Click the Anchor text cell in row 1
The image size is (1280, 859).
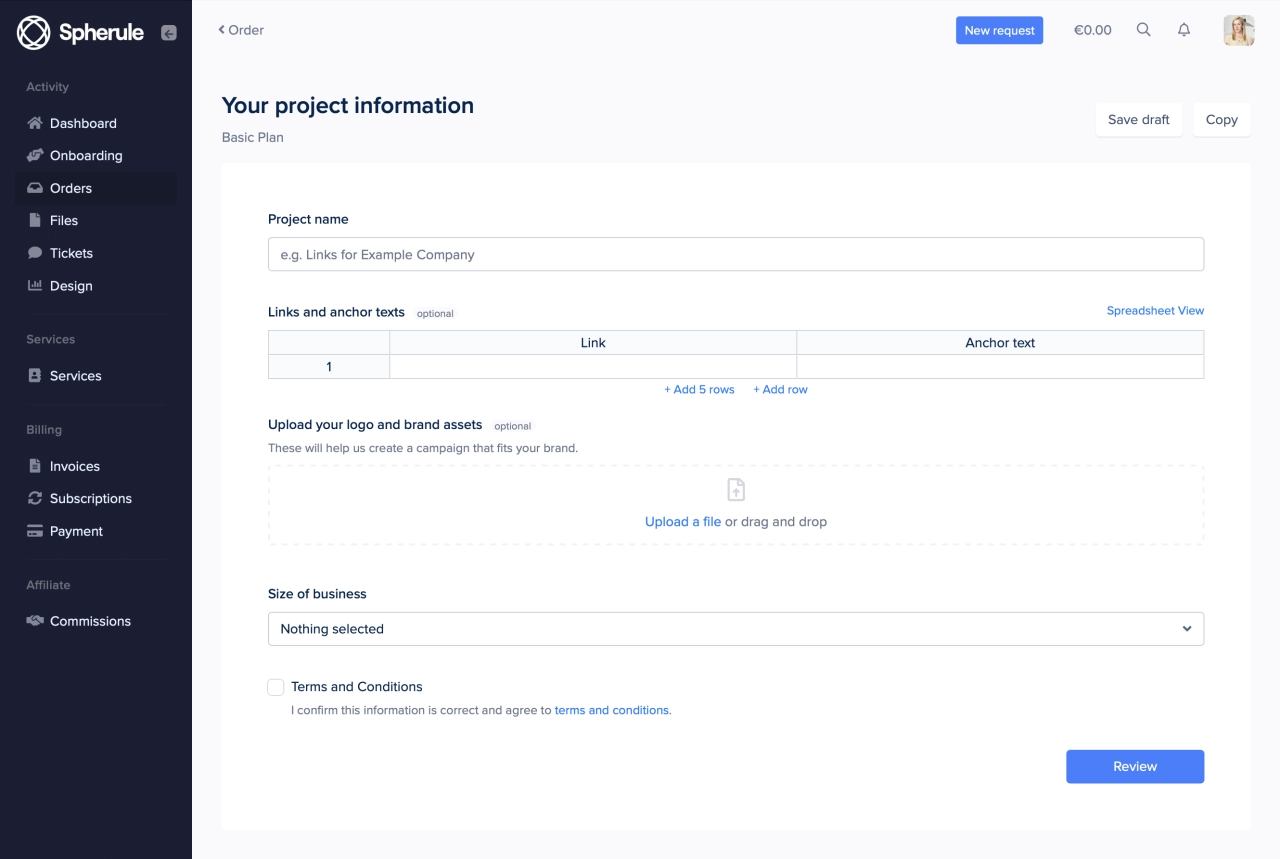point(1000,367)
